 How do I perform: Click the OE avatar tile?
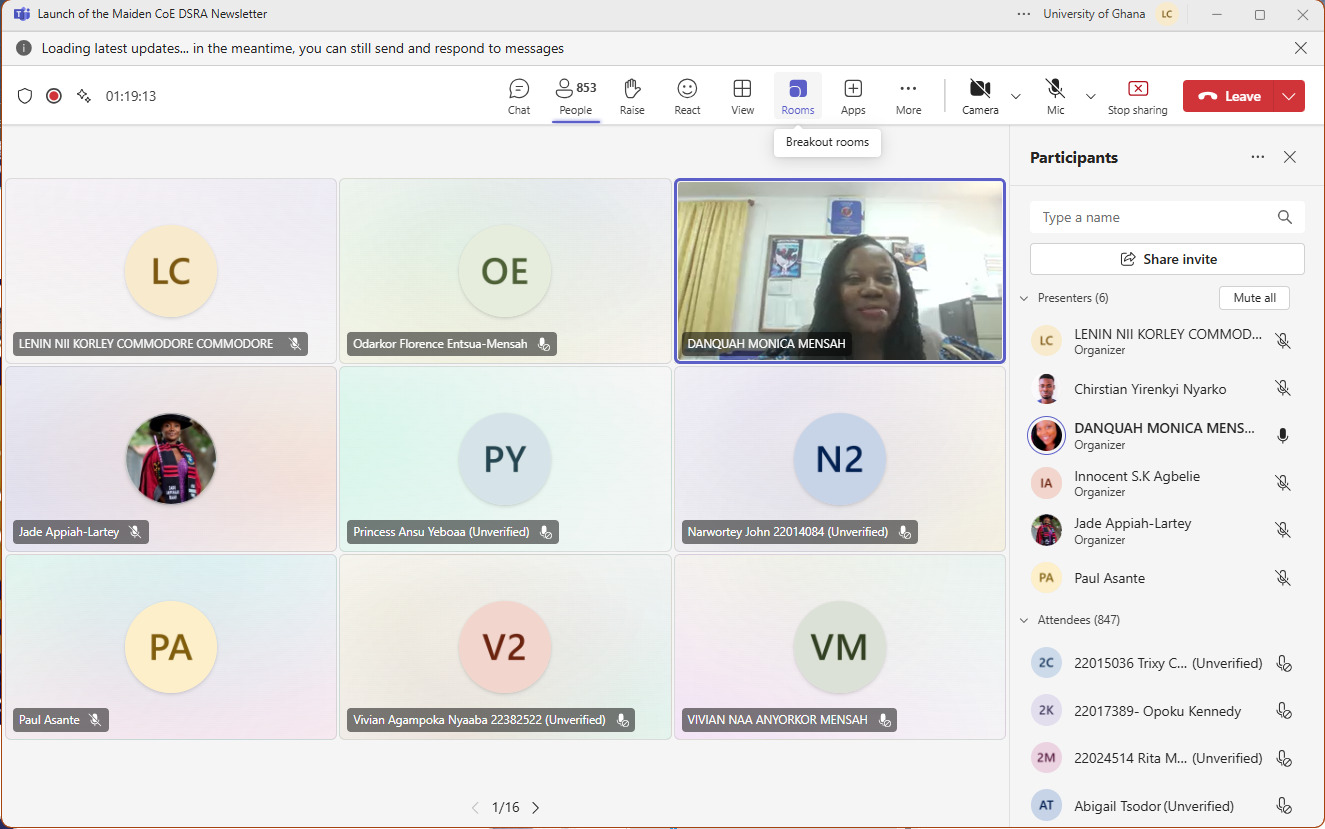pyautogui.click(x=505, y=271)
